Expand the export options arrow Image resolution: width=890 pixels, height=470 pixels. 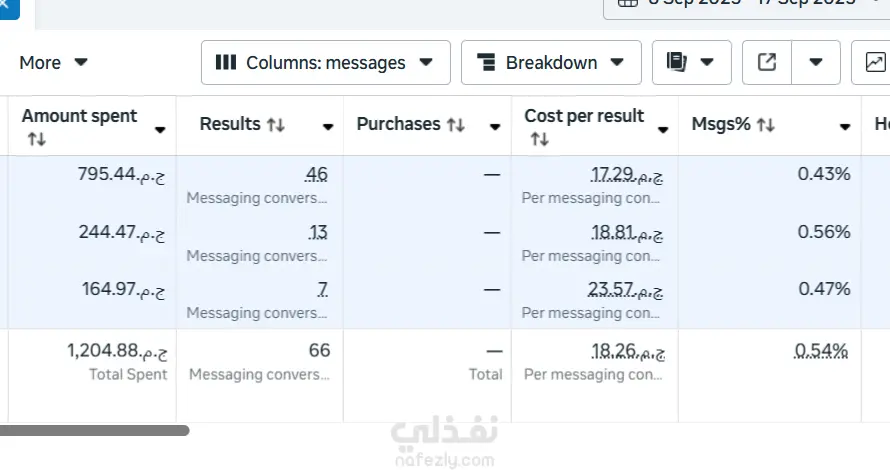pos(816,62)
